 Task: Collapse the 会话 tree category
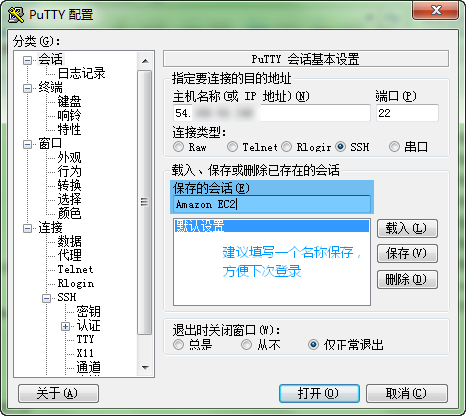[x=27, y=60]
